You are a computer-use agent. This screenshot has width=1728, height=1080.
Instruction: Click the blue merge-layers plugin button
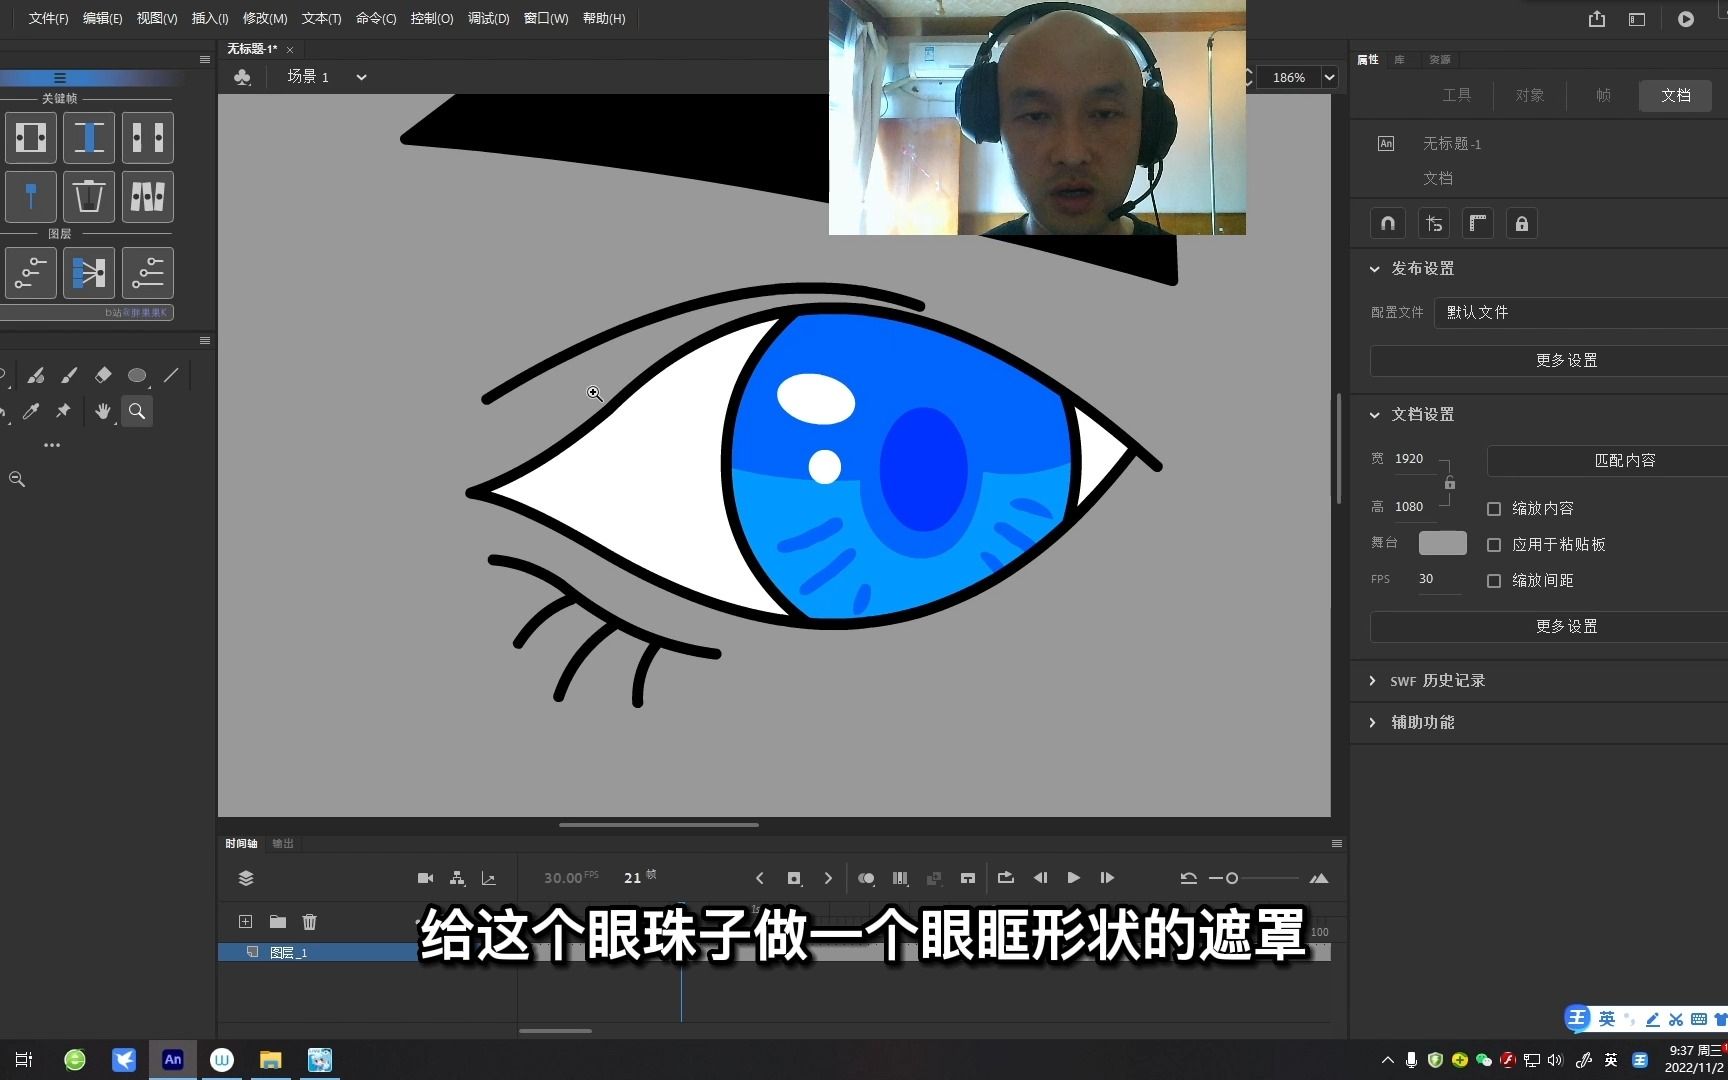tap(89, 273)
